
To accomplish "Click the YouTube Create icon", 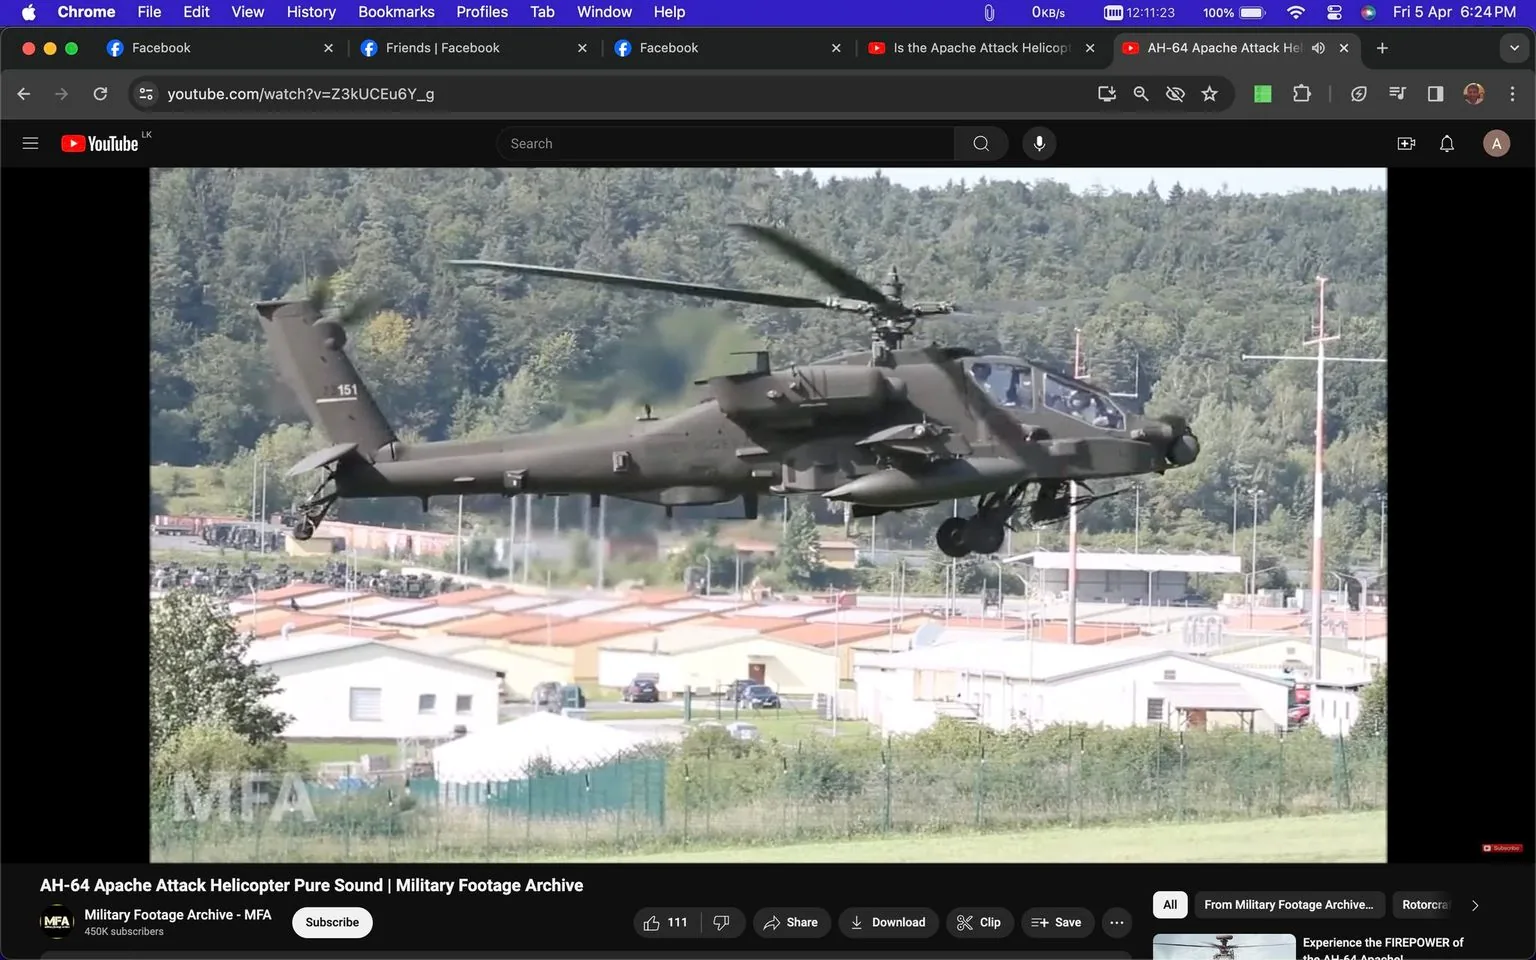I will [x=1406, y=142].
